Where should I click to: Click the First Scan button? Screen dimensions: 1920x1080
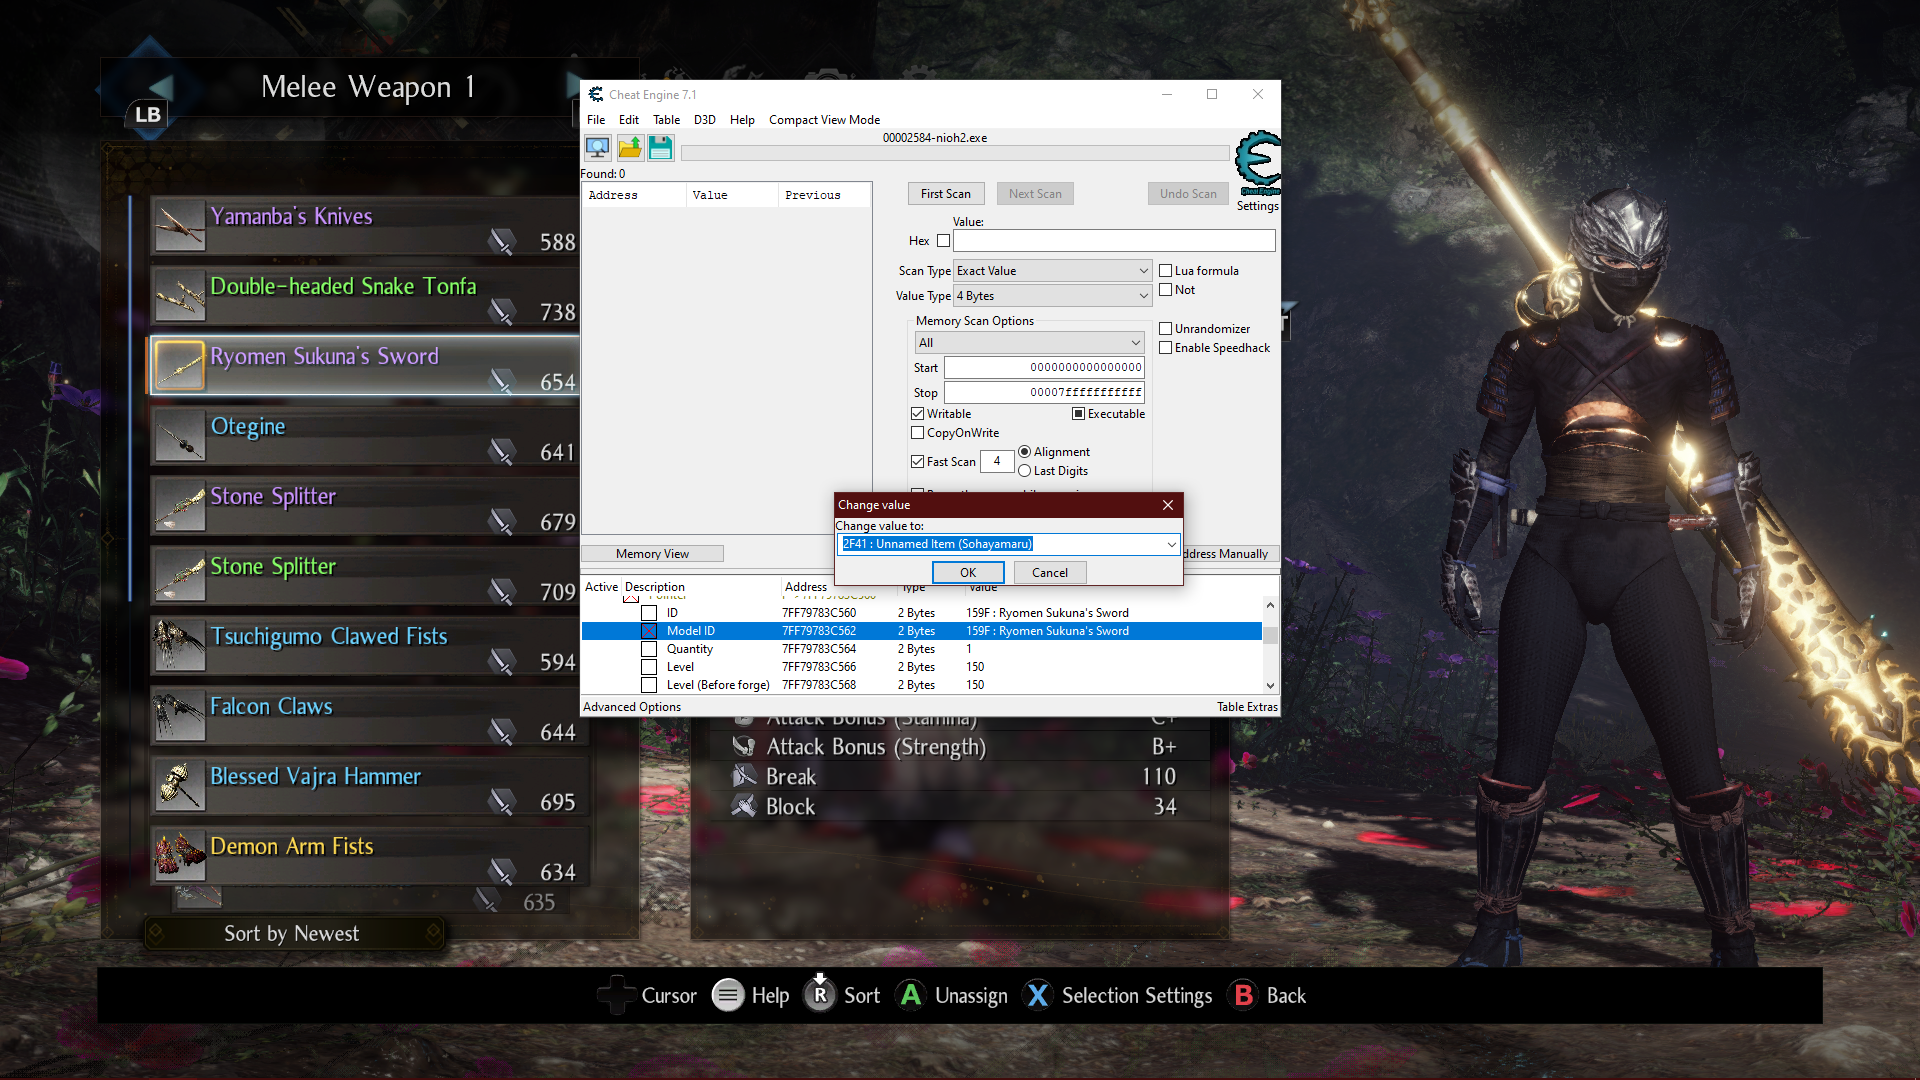(x=945, y=193)
